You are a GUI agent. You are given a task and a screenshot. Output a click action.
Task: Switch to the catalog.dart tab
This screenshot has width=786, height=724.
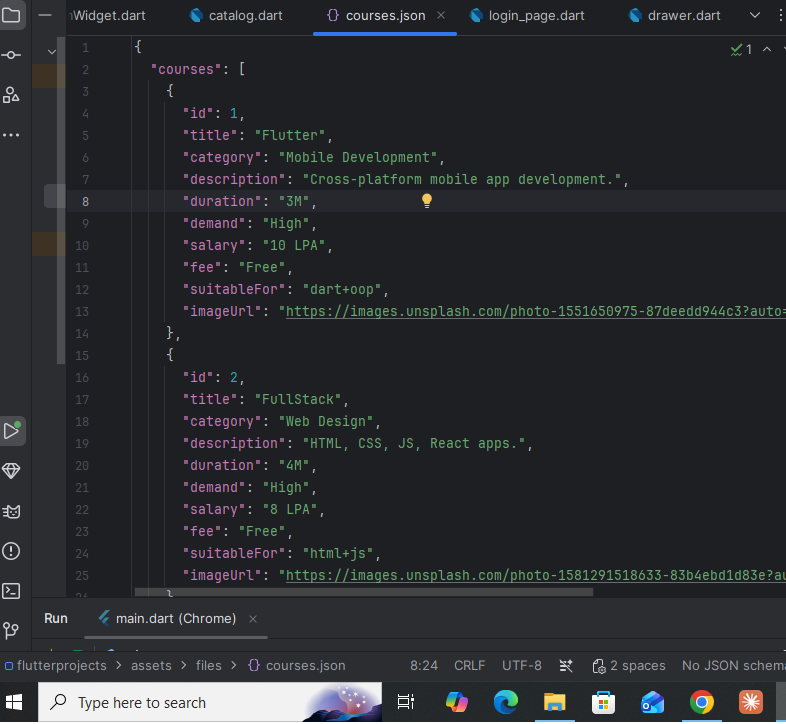click(x=236, y=16)
